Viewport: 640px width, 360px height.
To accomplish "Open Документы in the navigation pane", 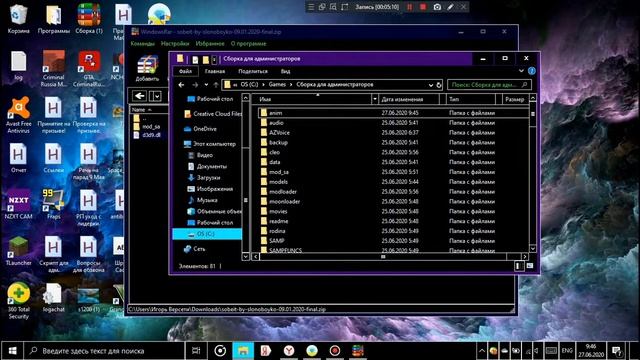I will [207, 167].
